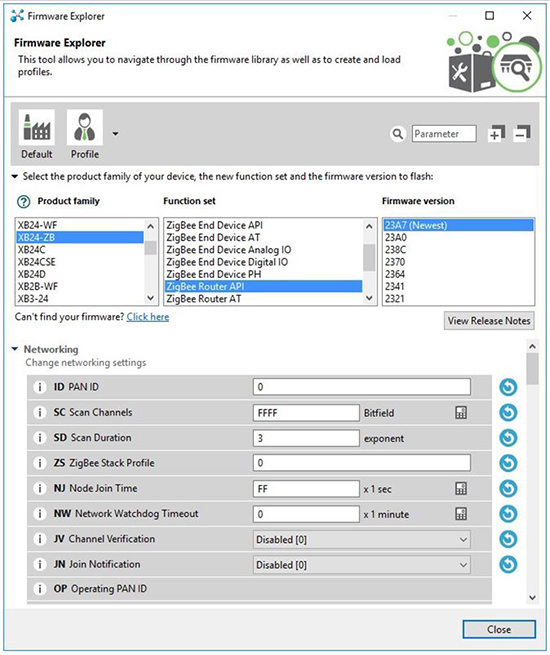Open calculator for Network Watchdog Timeout
The width and height of the screenshot is (550, 655).
click(x=461, y=514)
